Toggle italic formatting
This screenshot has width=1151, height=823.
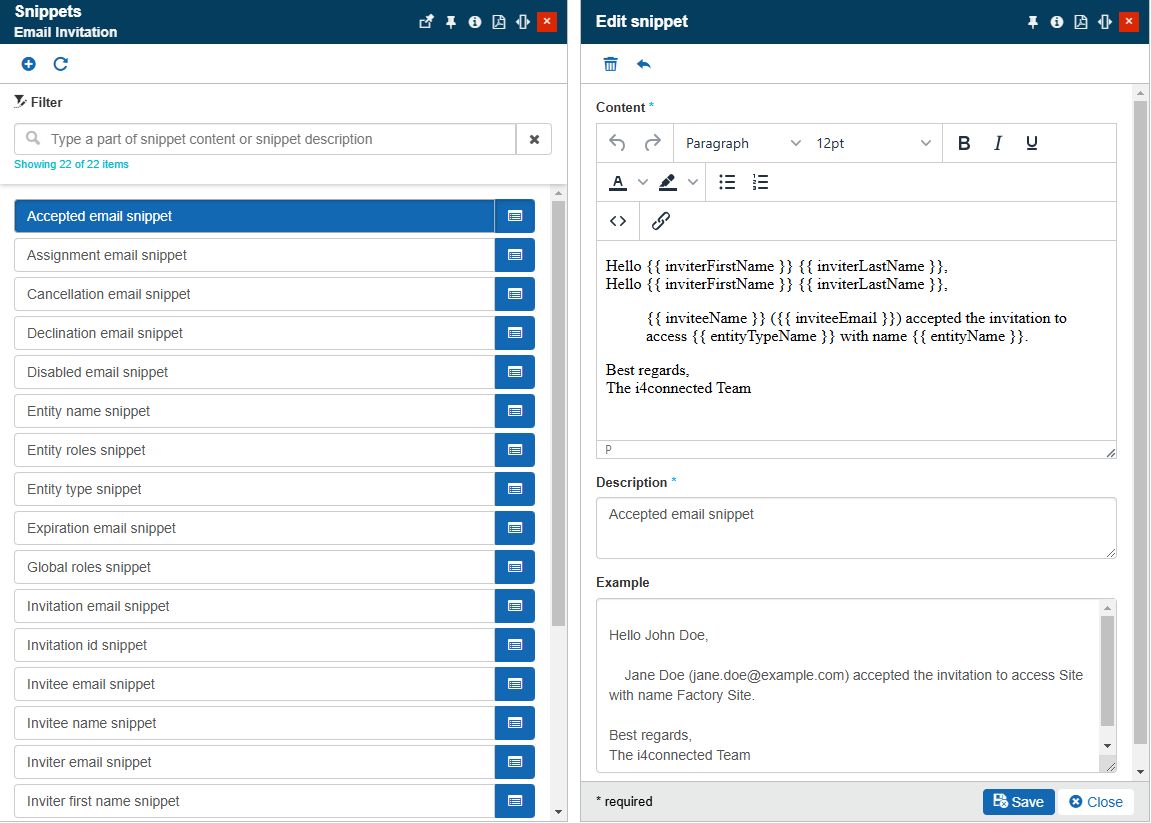pyautogui.click(x=998, y=143)
